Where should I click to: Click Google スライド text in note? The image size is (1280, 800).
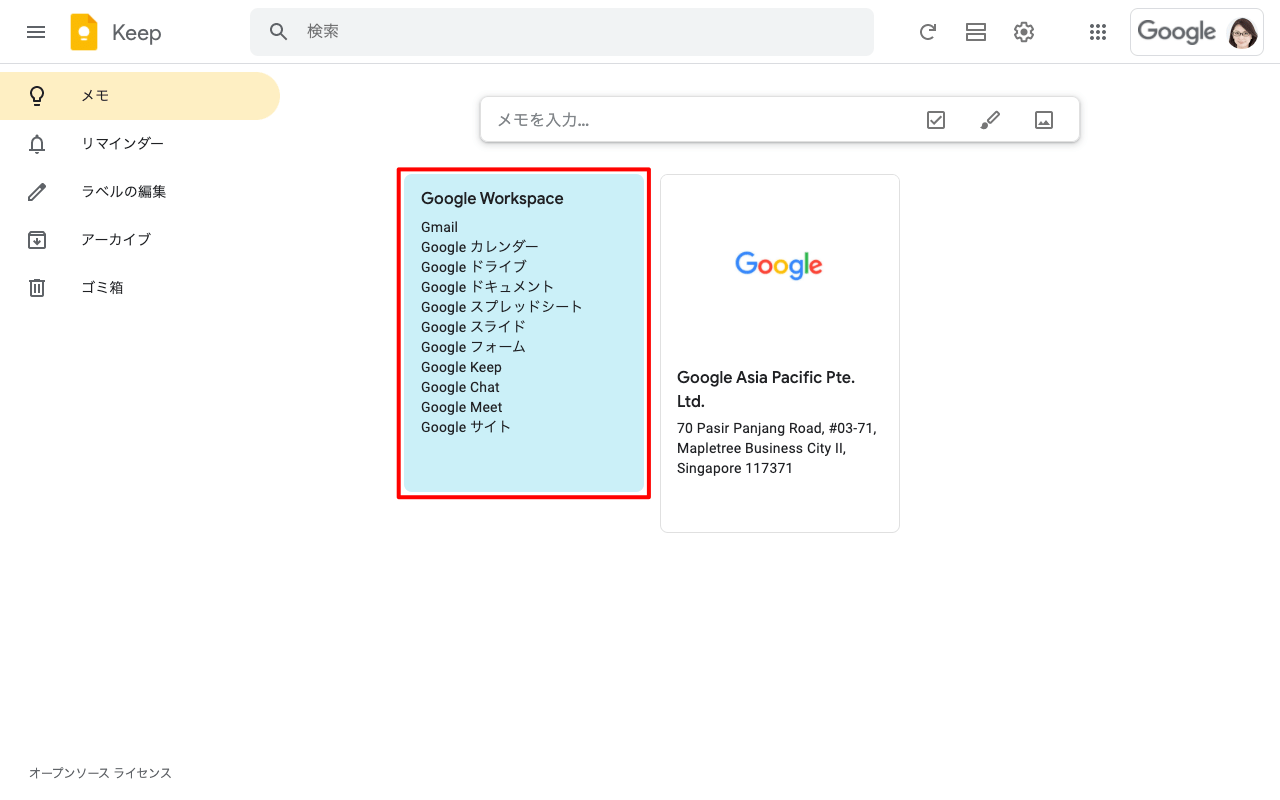pyautogui.click(x=473, y=327)
